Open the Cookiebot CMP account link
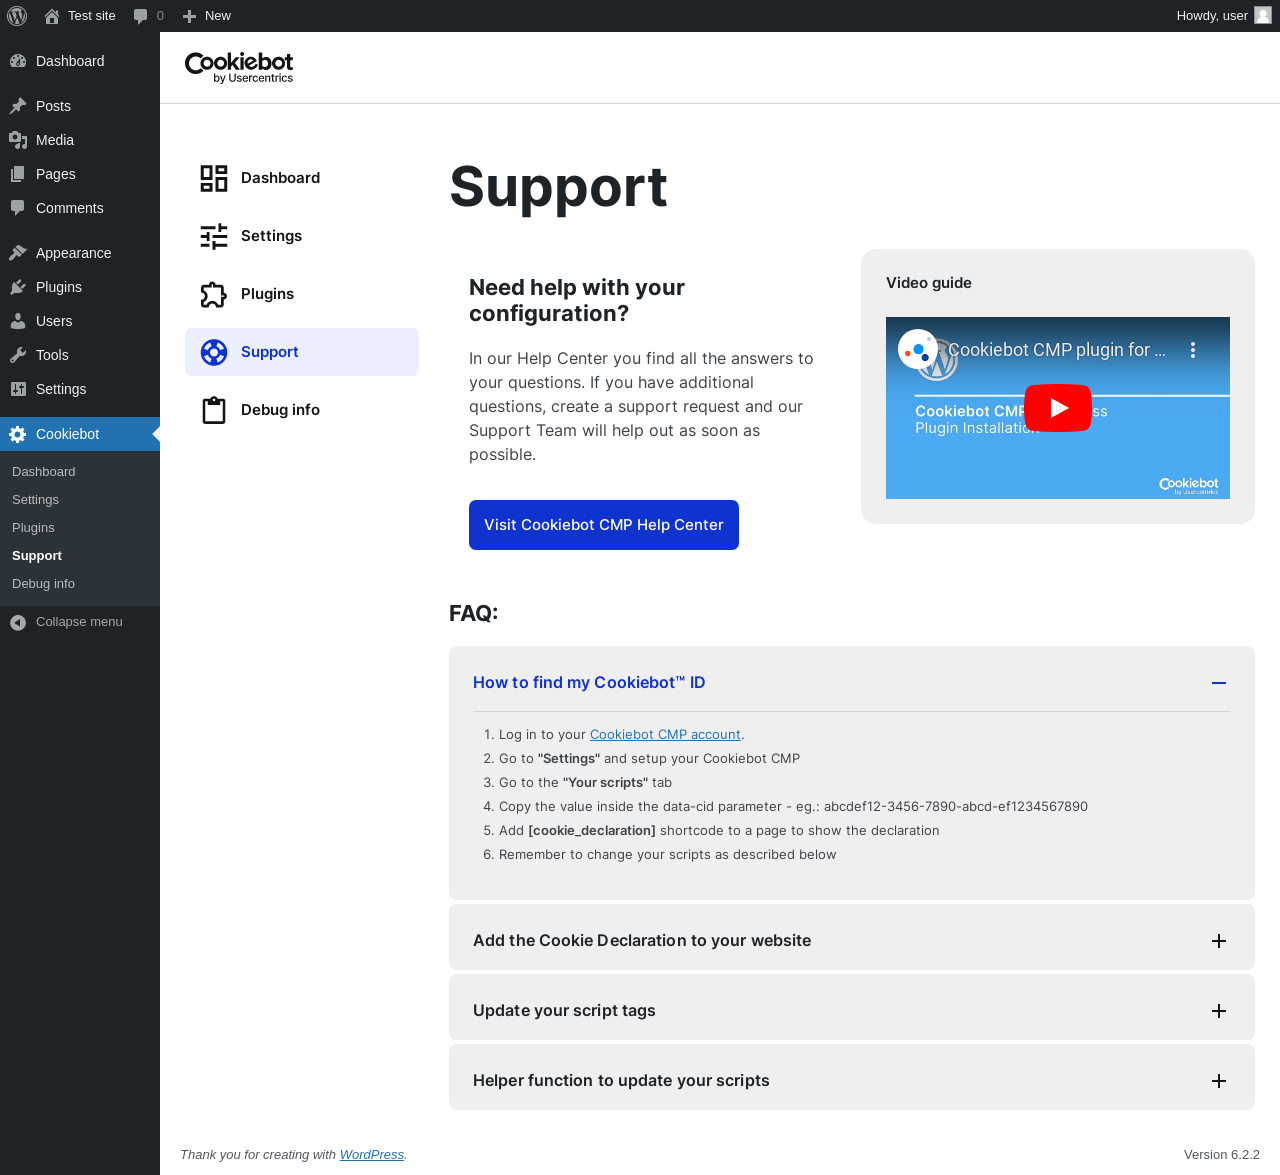 tap(665, 734)
